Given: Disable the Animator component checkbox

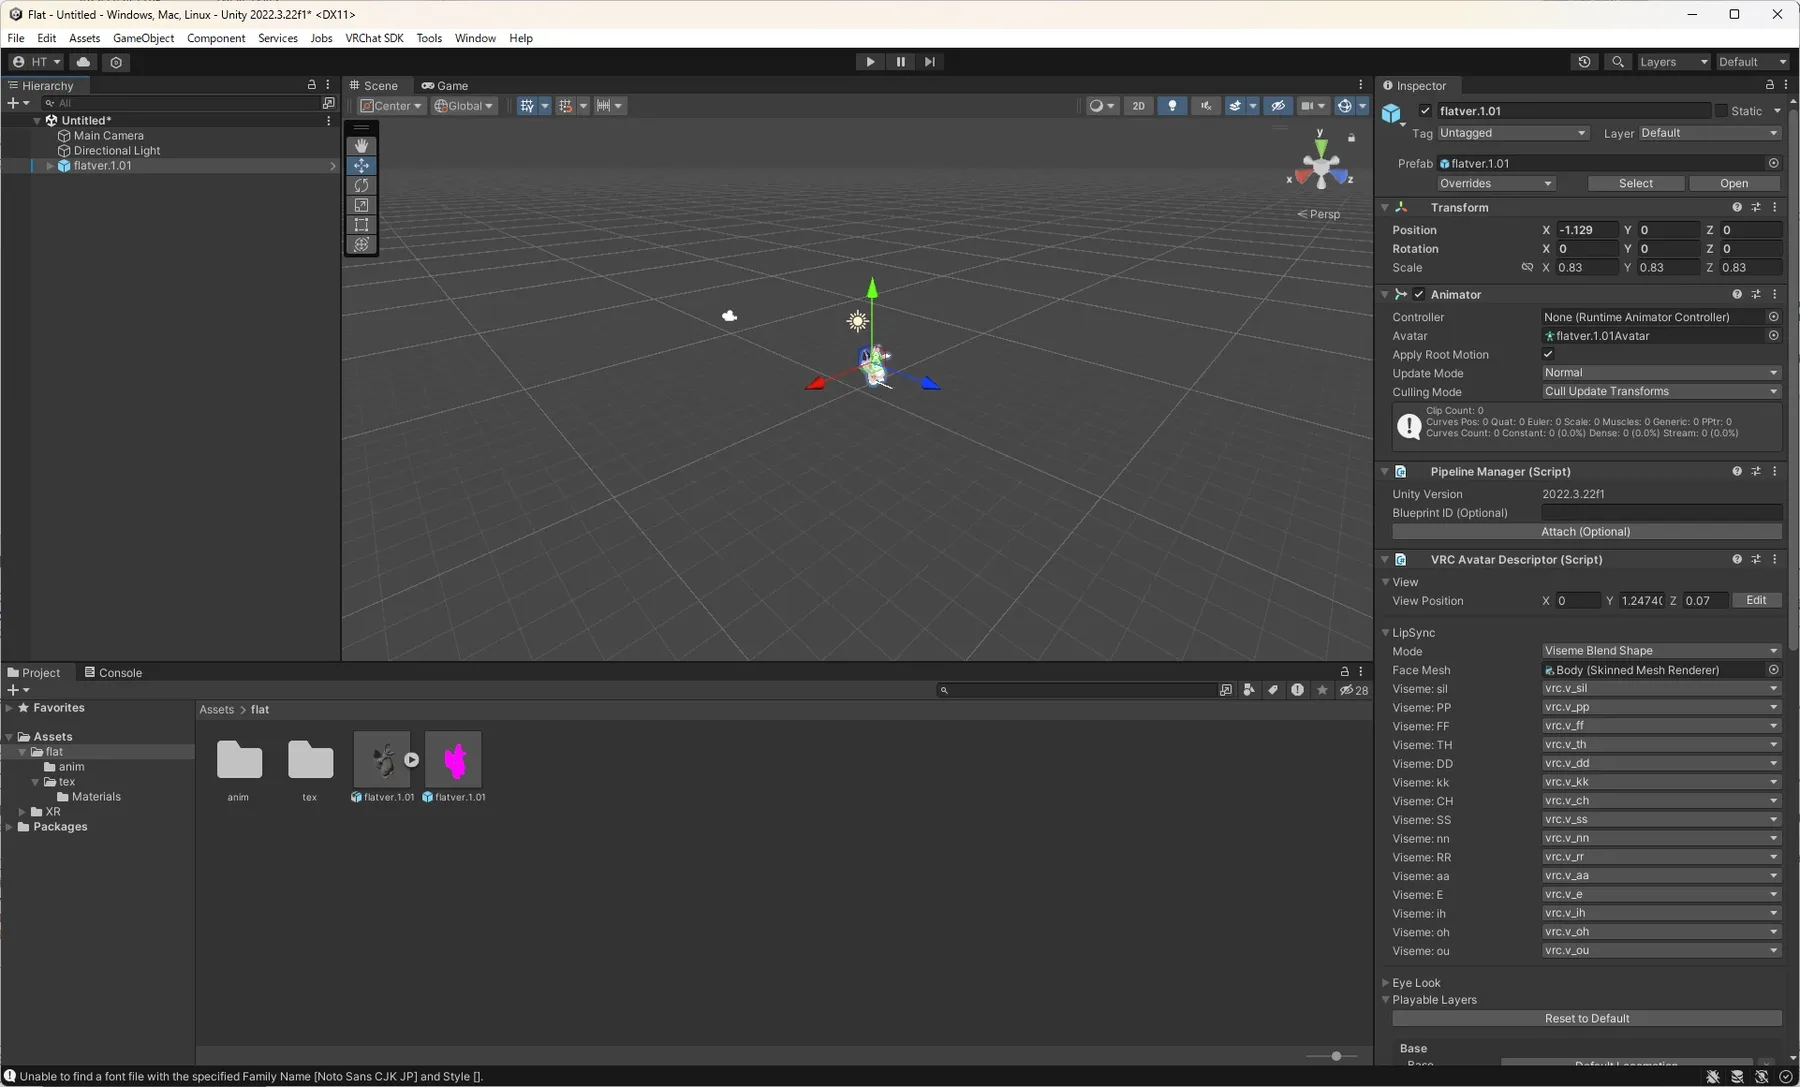Looking at the screenshot, I should click(x=1419, y=294).
